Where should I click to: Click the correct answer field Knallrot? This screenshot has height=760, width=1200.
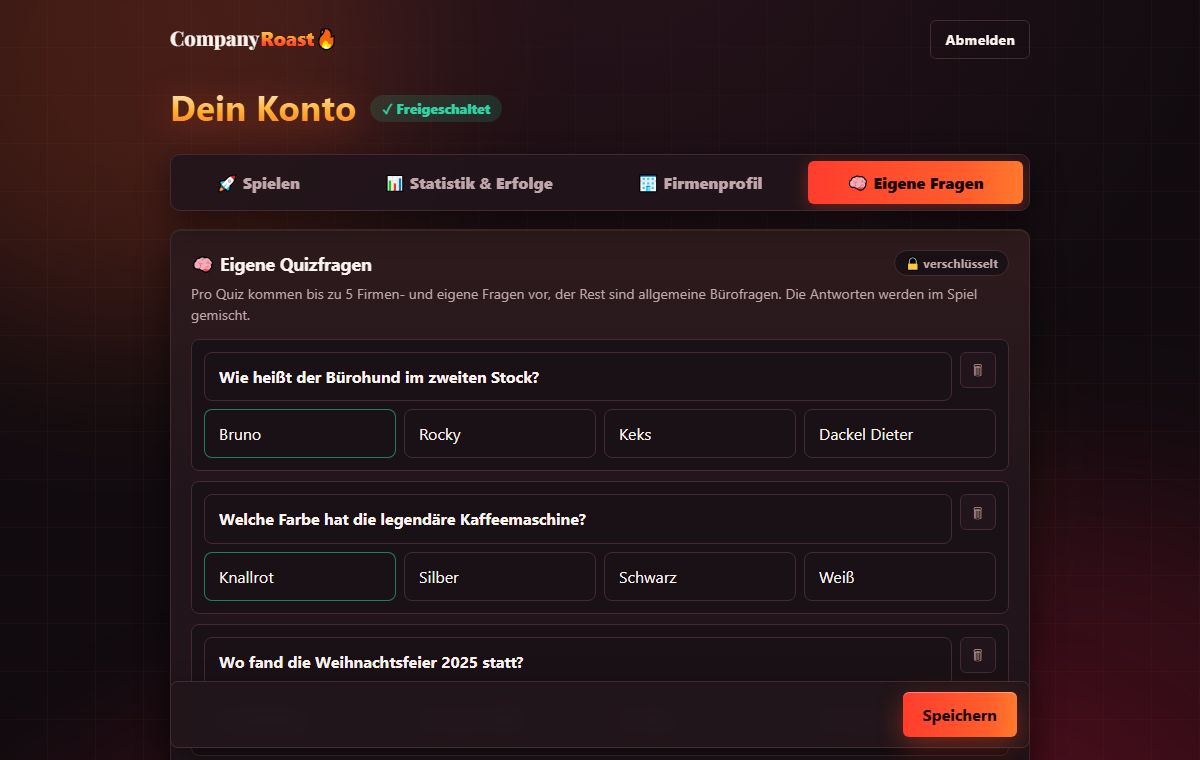[300, 577]
